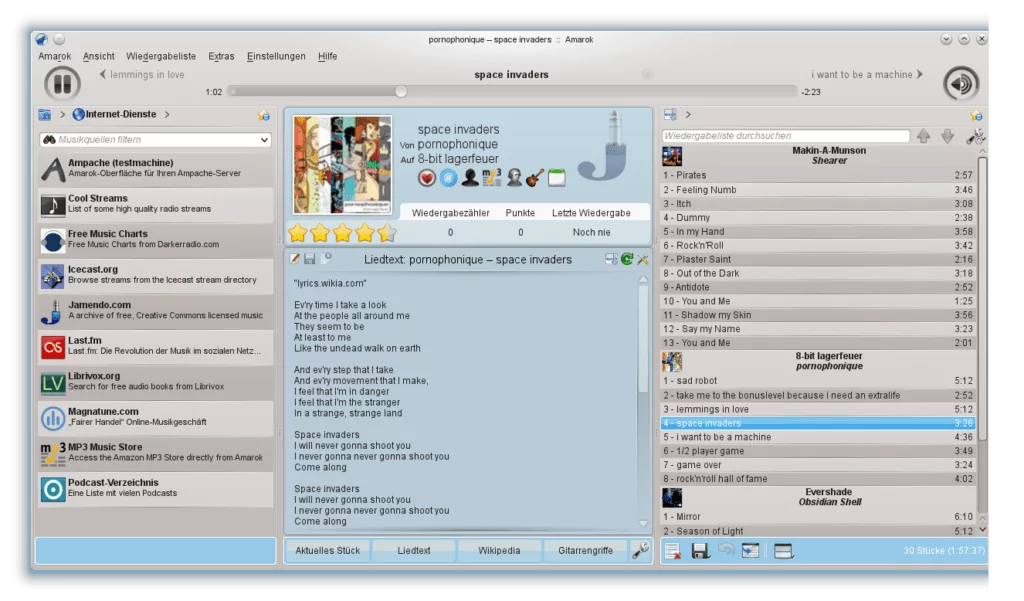Open the Ampache (testmachine) service

click(155, 168)
